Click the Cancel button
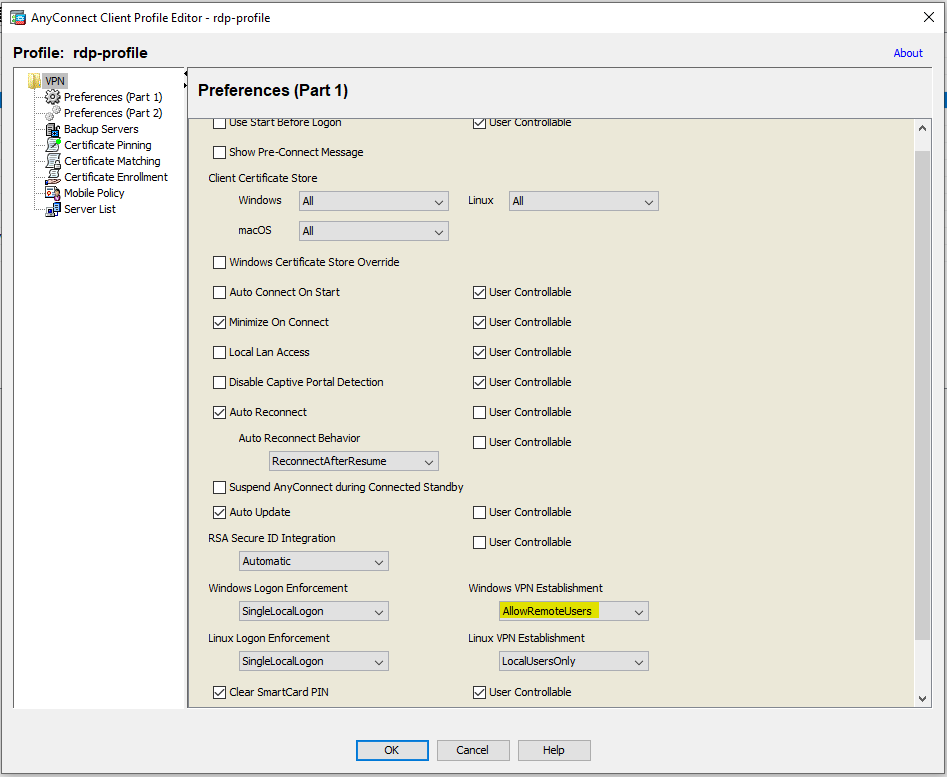Screen dimensions: 947x777 (x=473, y=750)
